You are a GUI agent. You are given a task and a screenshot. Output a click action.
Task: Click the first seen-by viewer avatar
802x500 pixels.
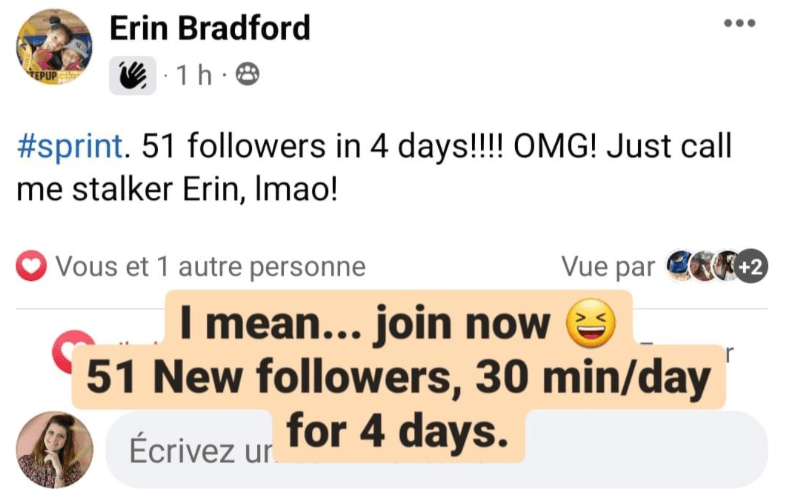[x=682, y=266]
